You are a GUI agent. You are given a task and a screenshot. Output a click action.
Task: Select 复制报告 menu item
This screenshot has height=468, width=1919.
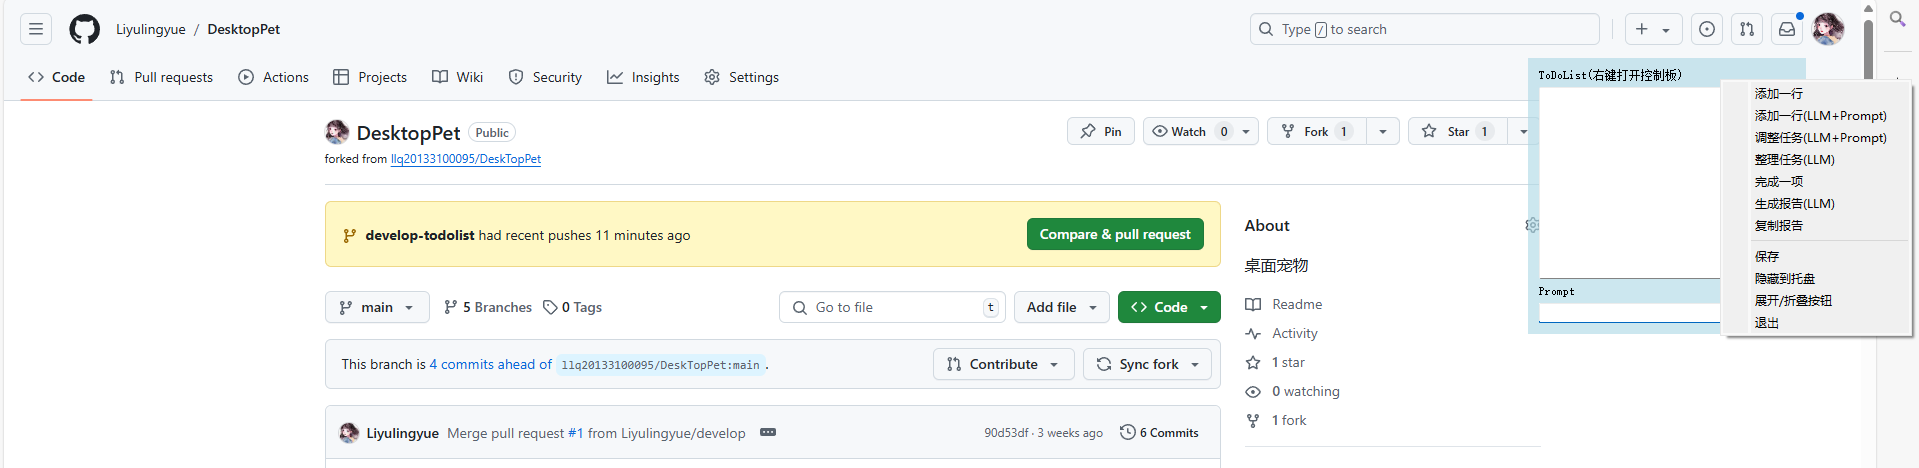pos(1816,226)
